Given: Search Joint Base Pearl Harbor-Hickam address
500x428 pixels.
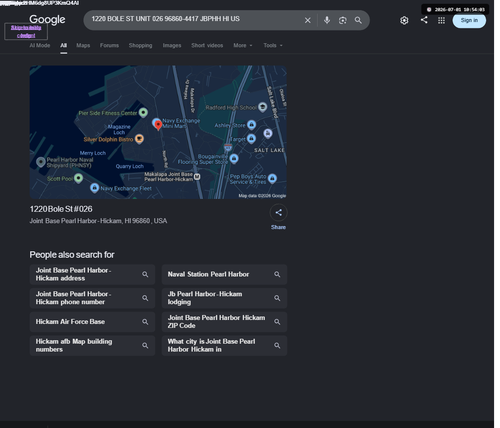Looking at the screenshot, I should click(x=92, y=274).
